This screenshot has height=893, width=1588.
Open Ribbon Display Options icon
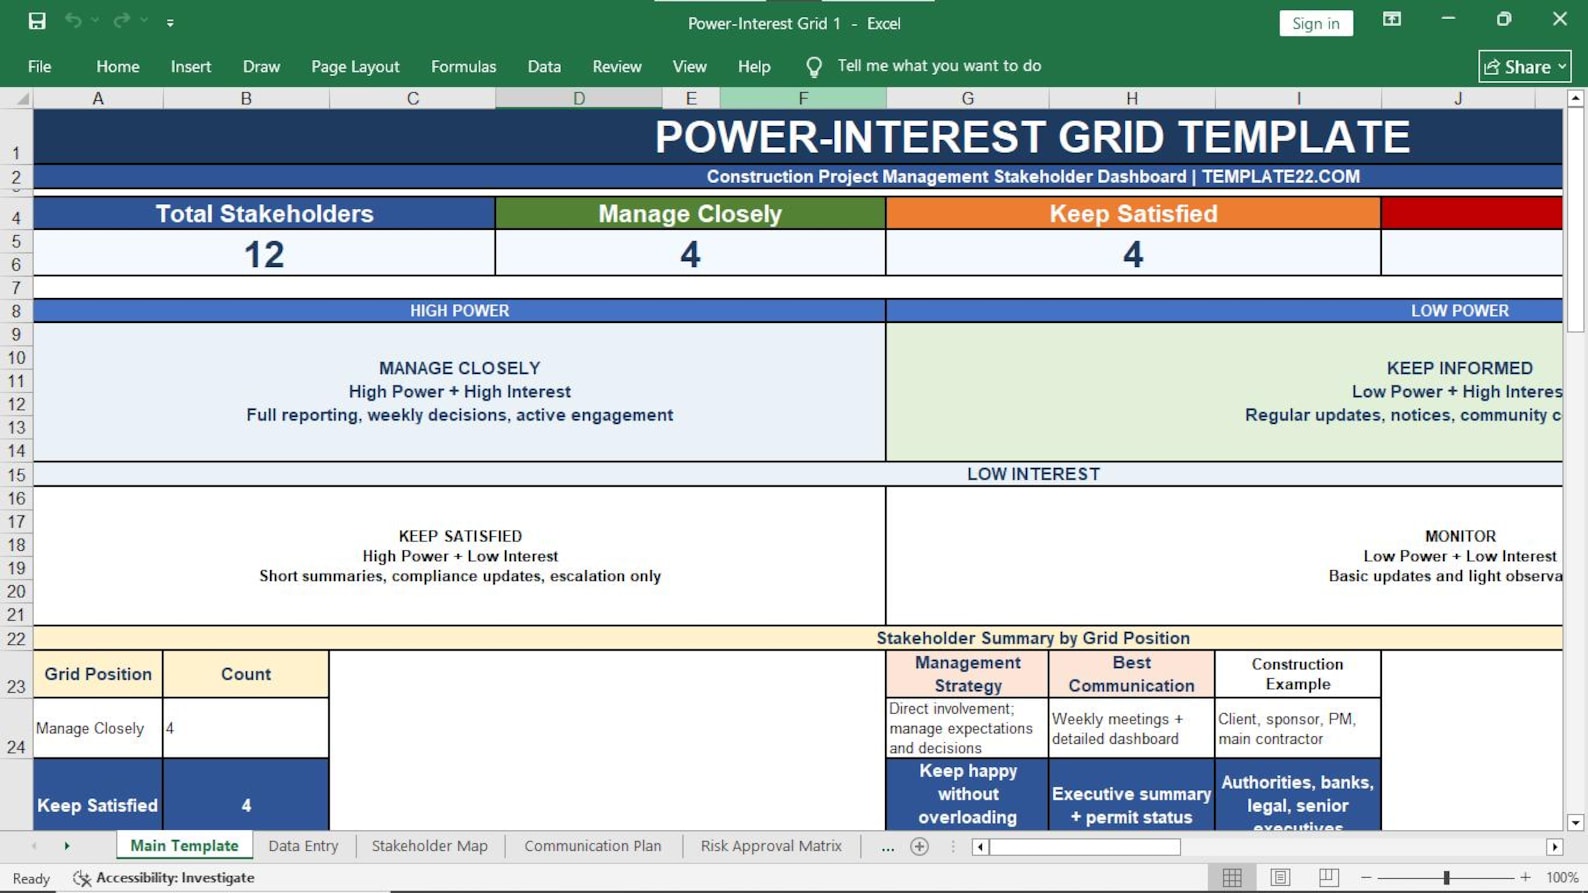[1392, 19]
